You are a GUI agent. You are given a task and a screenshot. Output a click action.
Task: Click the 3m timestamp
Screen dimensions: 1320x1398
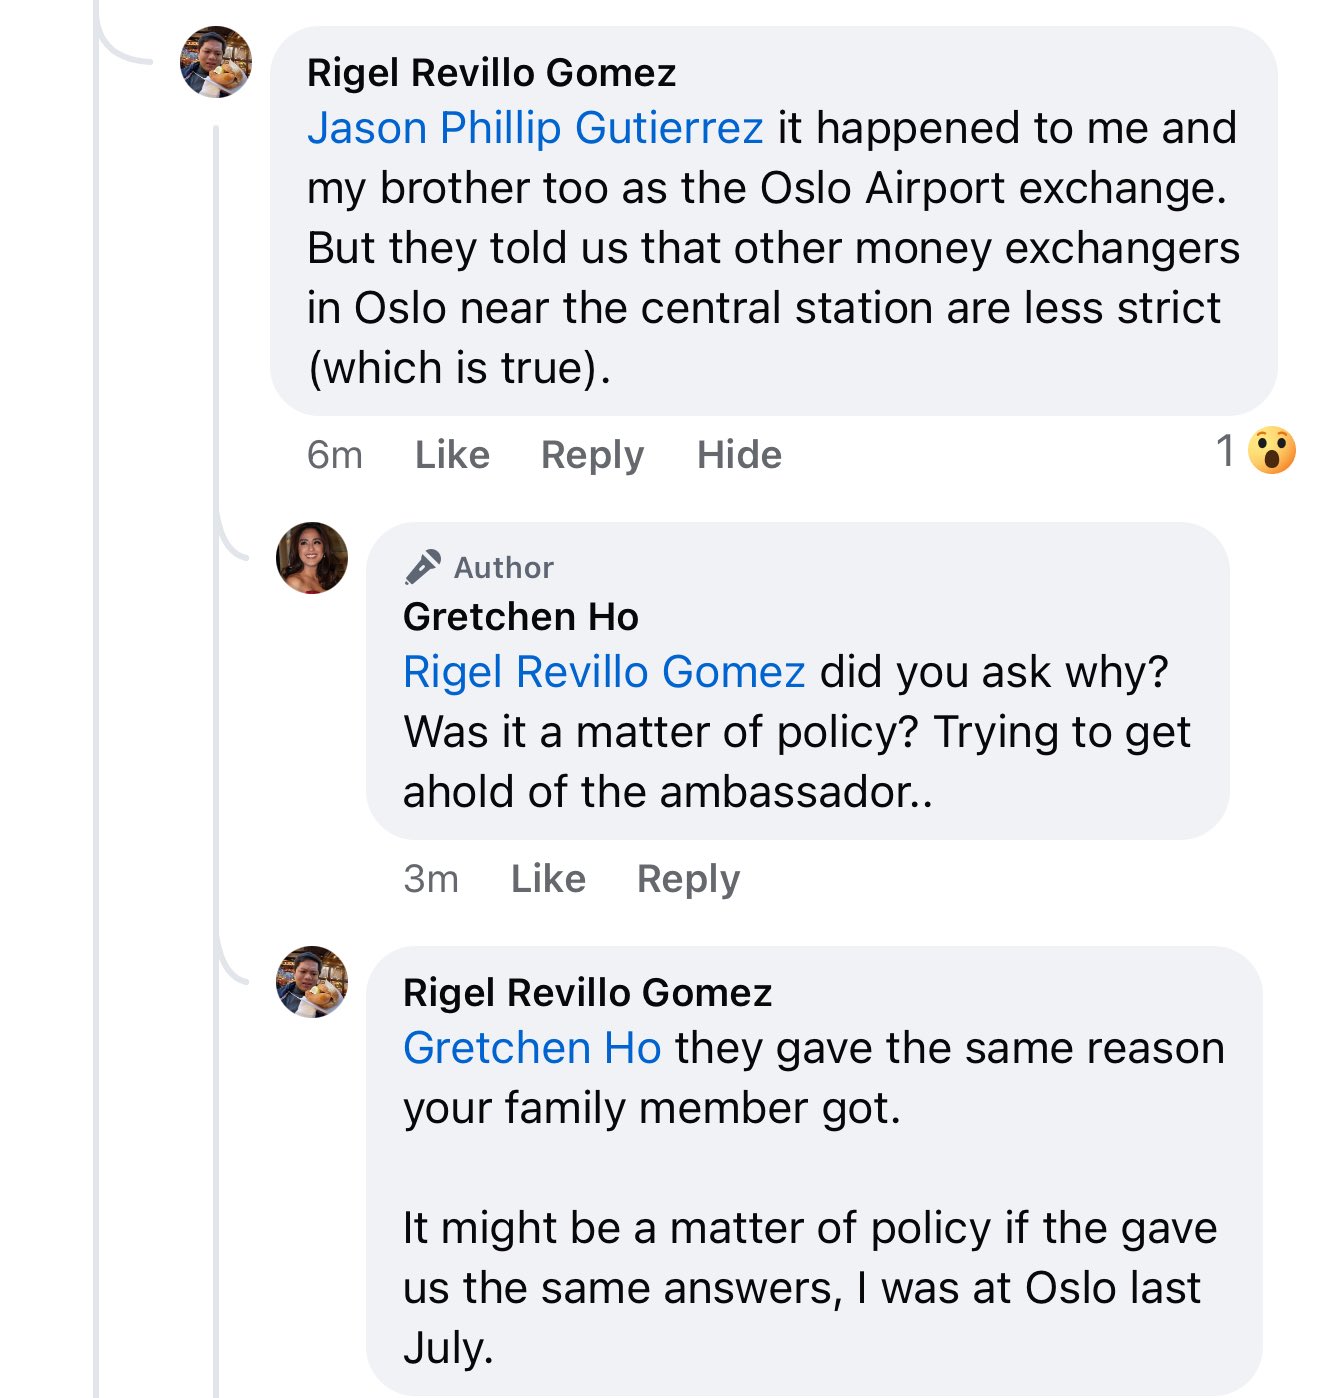pyautogui.click(x=431, y=879)
